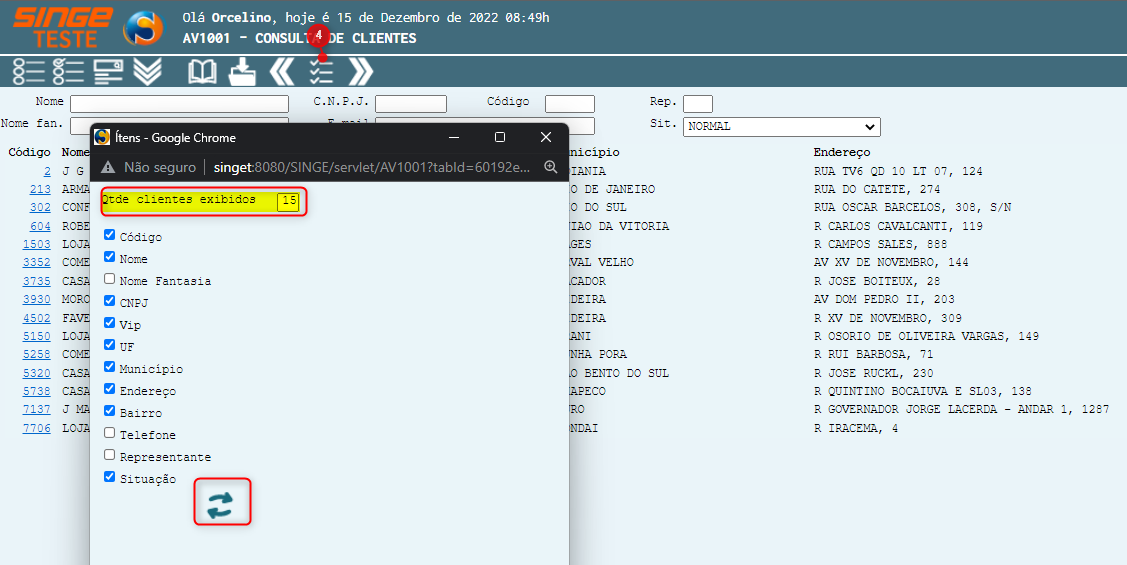Click the Qtde clientes exibidos field
The height and width of the screenshot is (565, 1127).
click(x=288, y=201)
